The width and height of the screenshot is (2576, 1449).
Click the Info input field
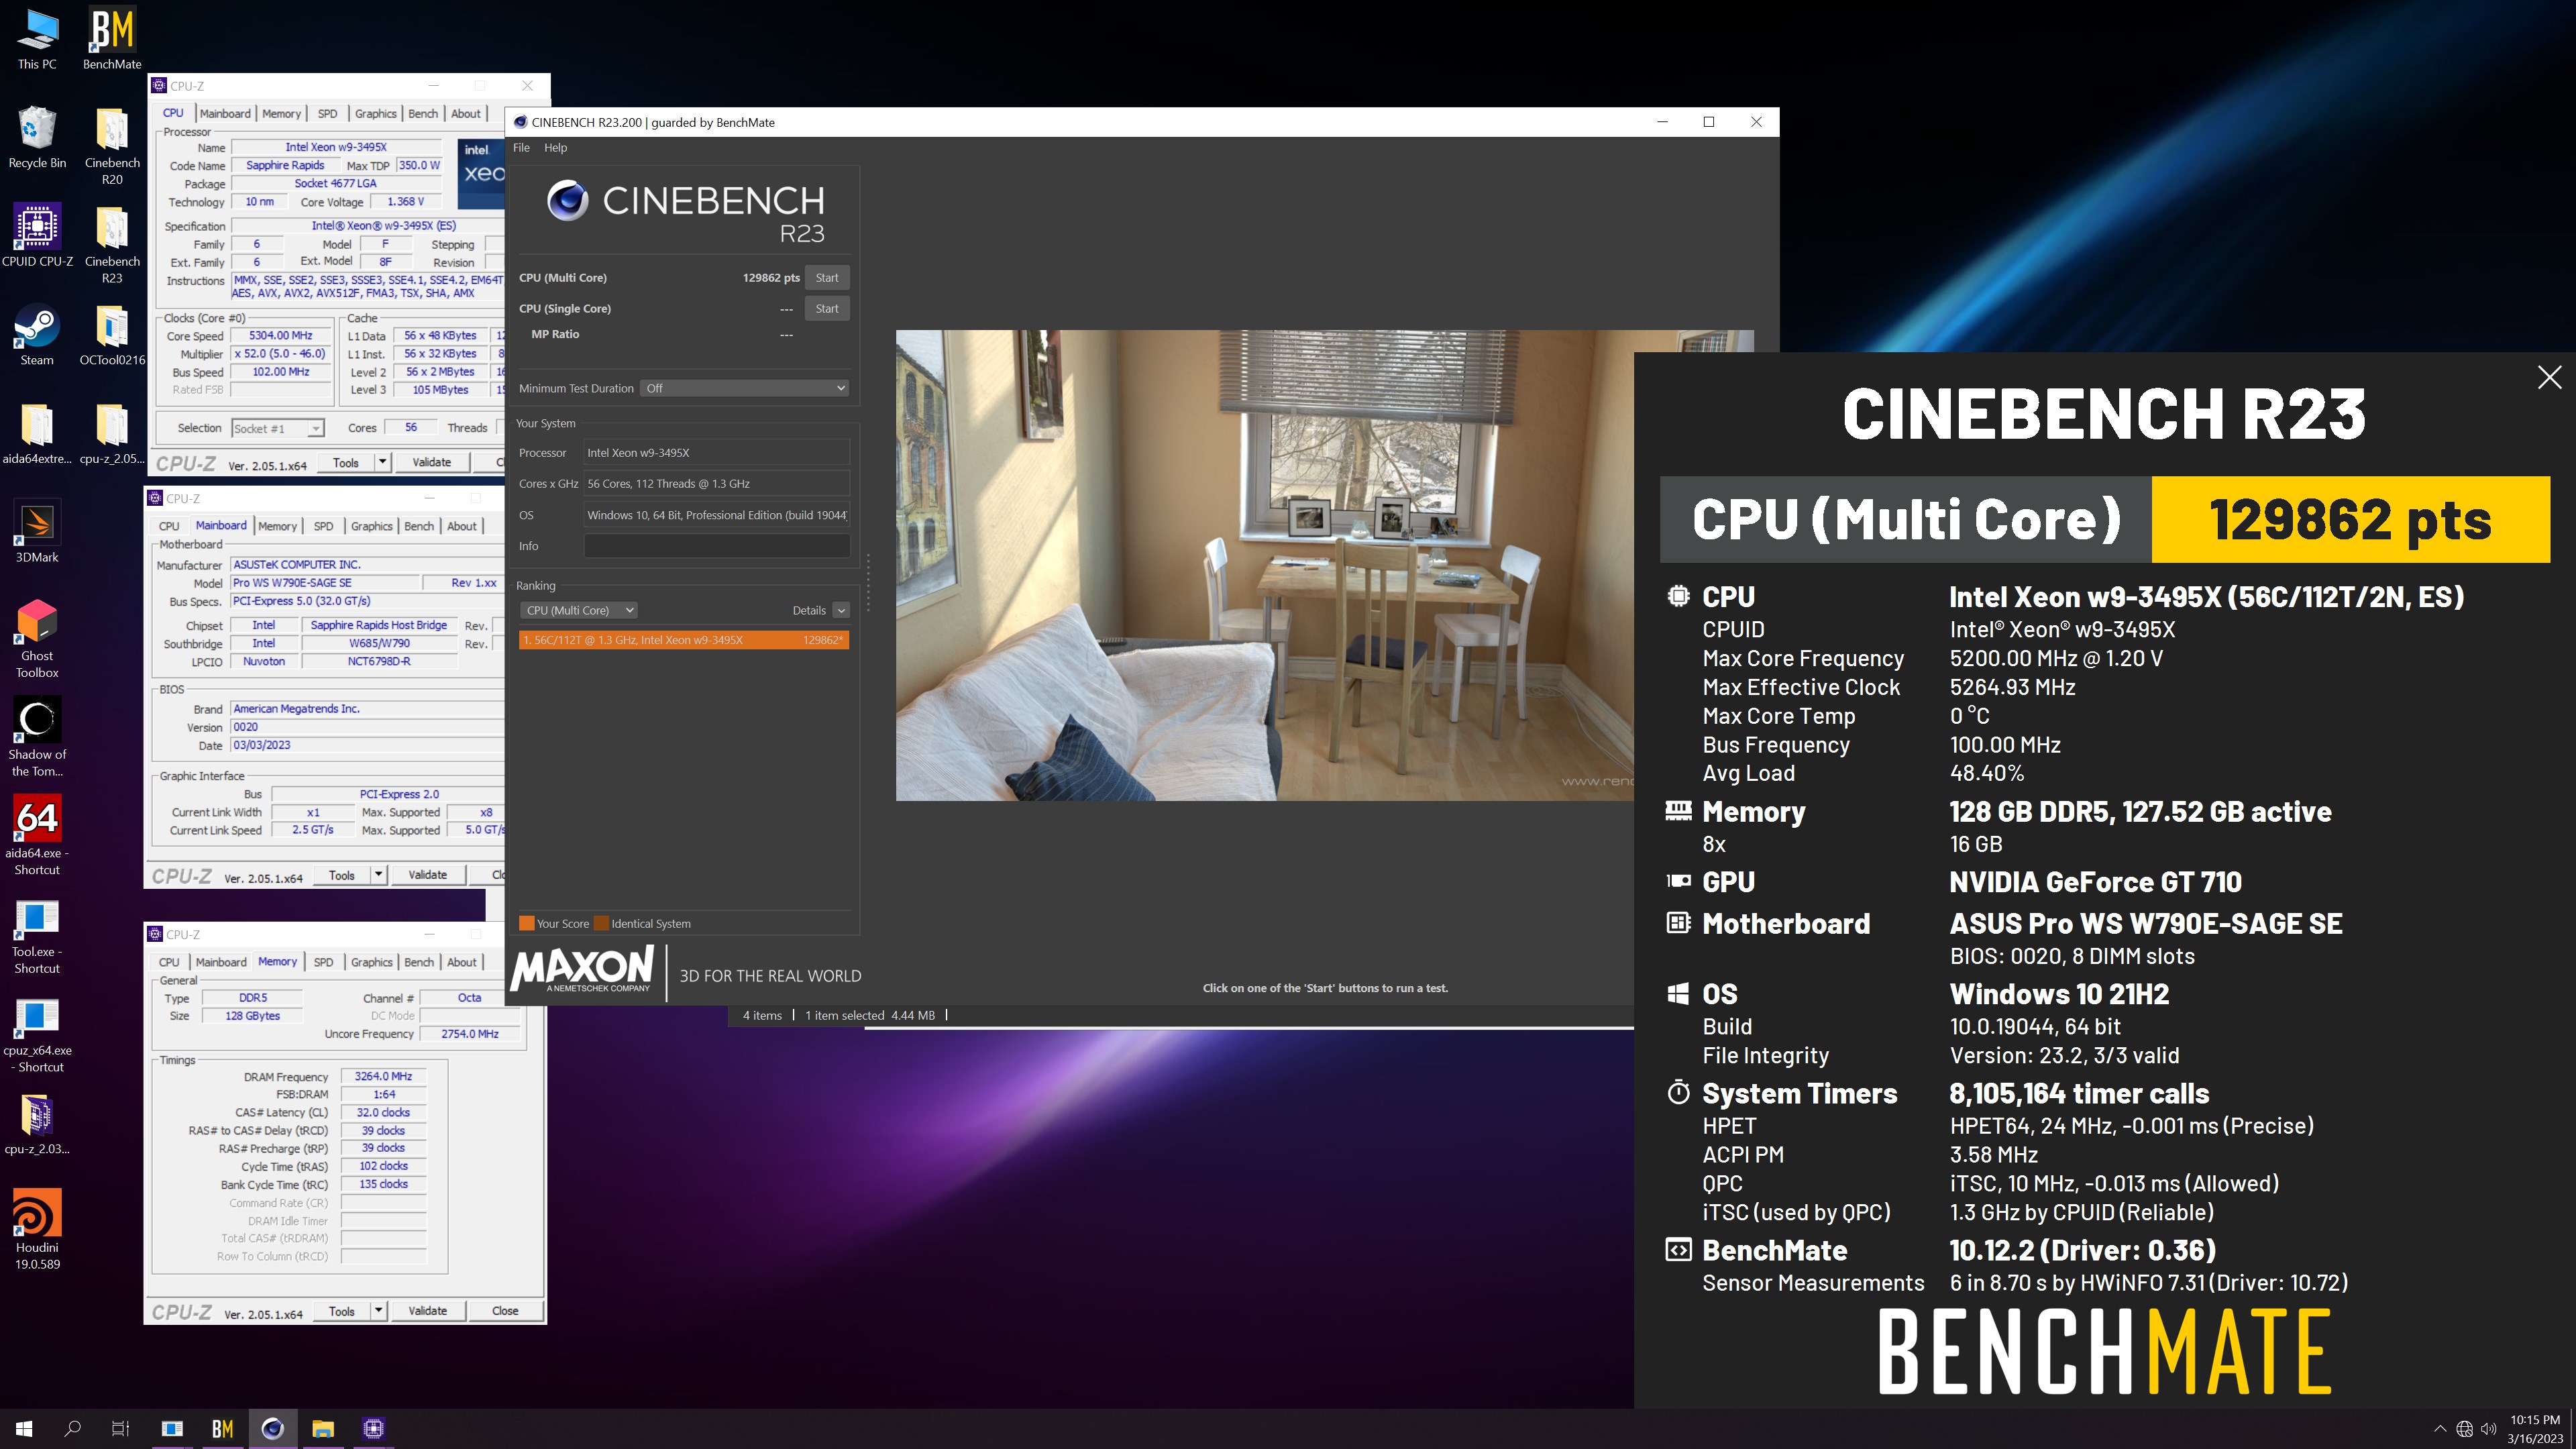click(717, 546)
